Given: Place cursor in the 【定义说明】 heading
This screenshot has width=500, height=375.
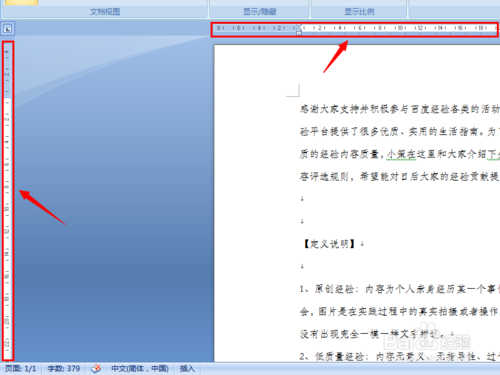Looking at the screenshot, I should [329, 244].
